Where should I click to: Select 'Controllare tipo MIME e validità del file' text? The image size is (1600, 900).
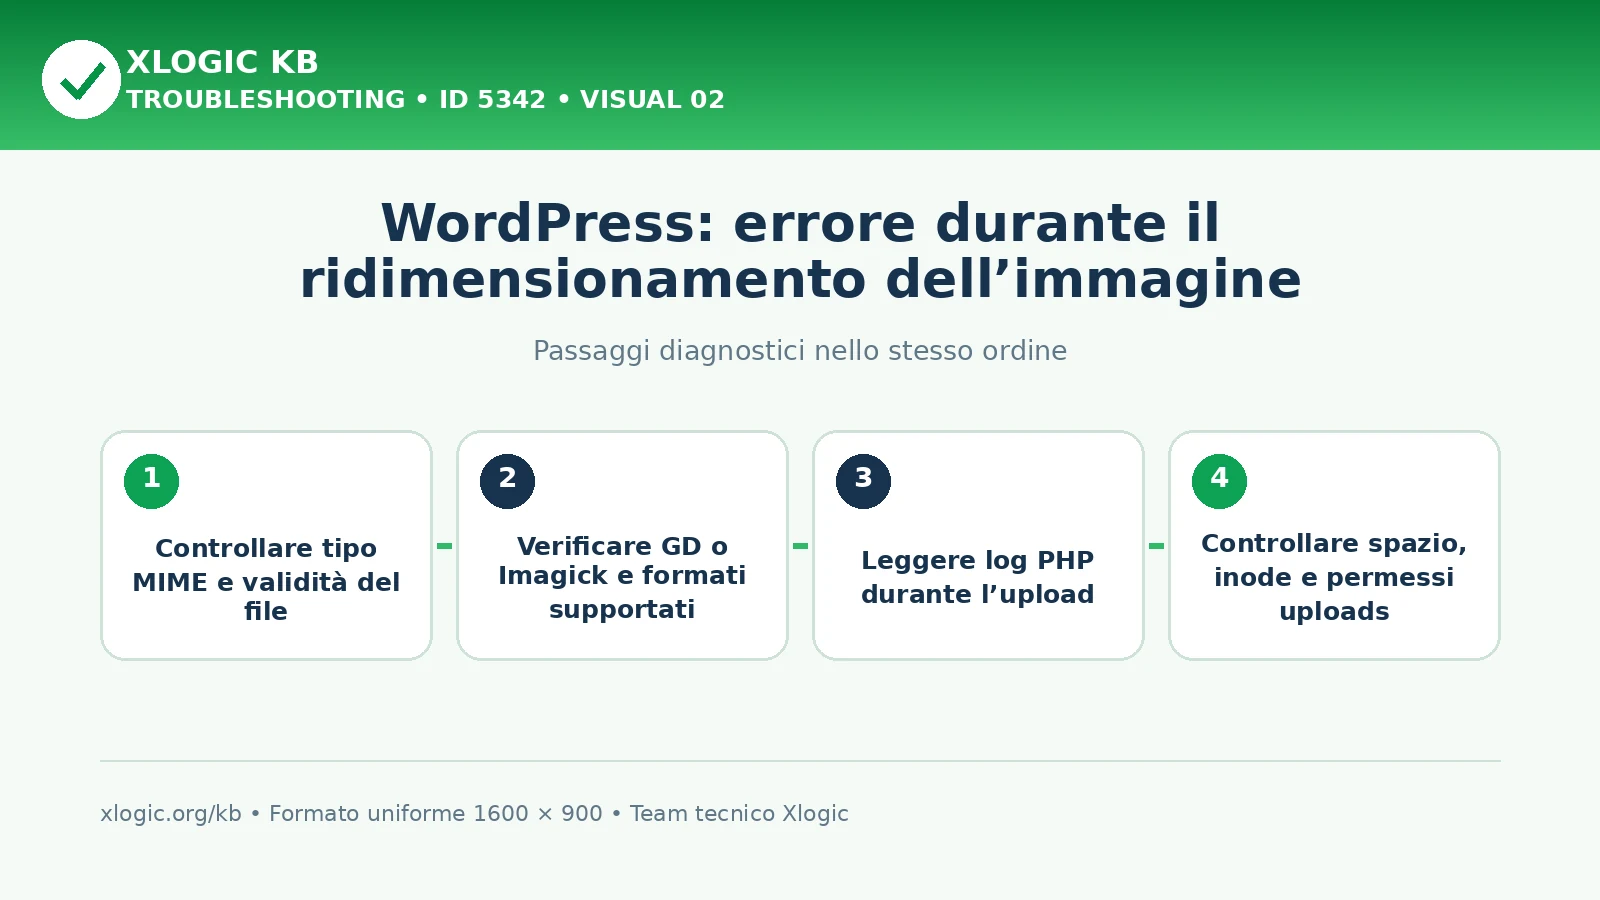pos(266,580)
